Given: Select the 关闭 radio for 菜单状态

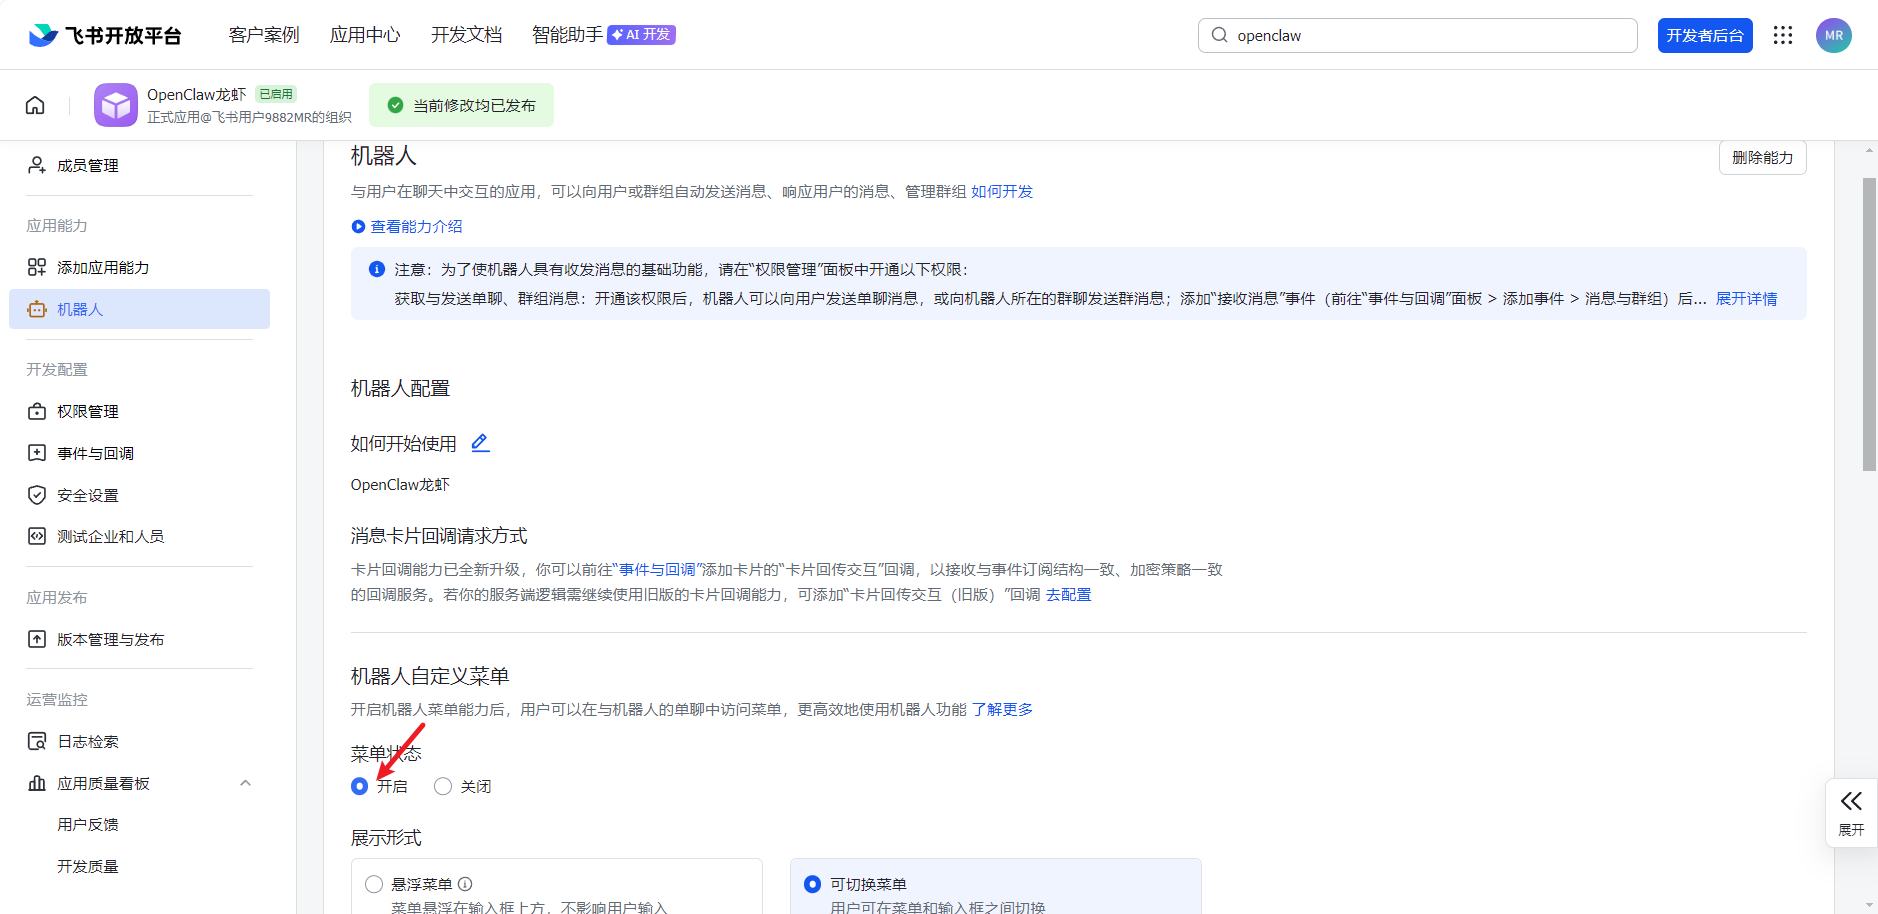Looking at the screenshot, I should tap(442, 786).
